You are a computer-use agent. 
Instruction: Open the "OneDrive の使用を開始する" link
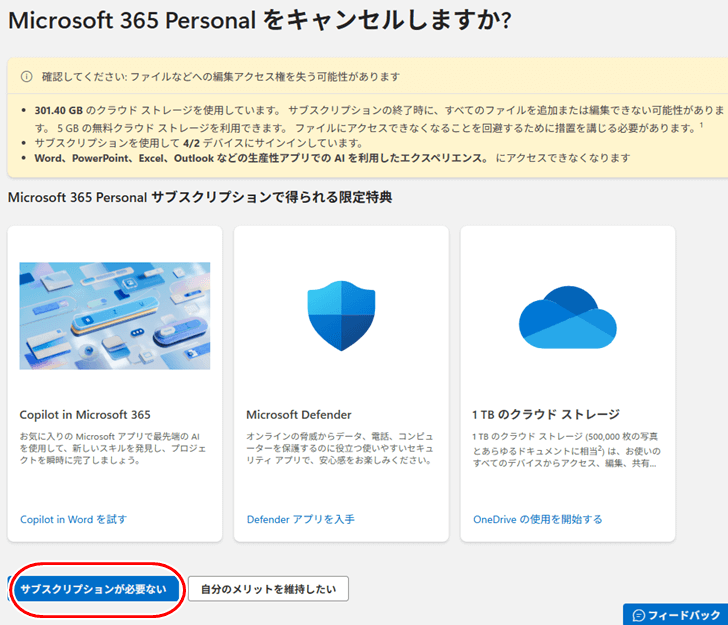pos(537,520)
